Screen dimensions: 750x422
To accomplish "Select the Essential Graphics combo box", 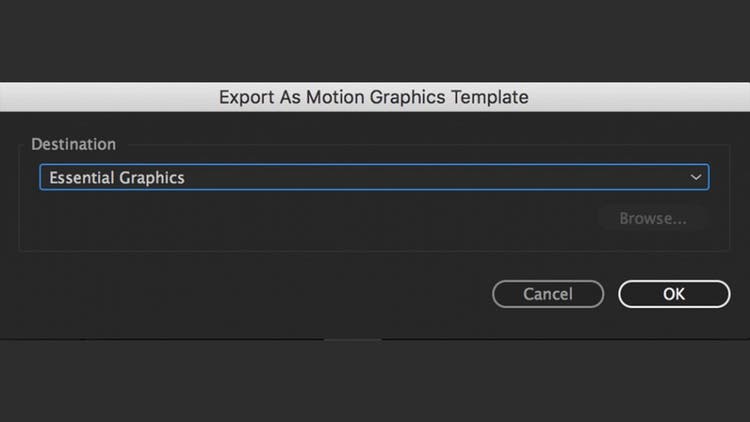I will 374,178.
